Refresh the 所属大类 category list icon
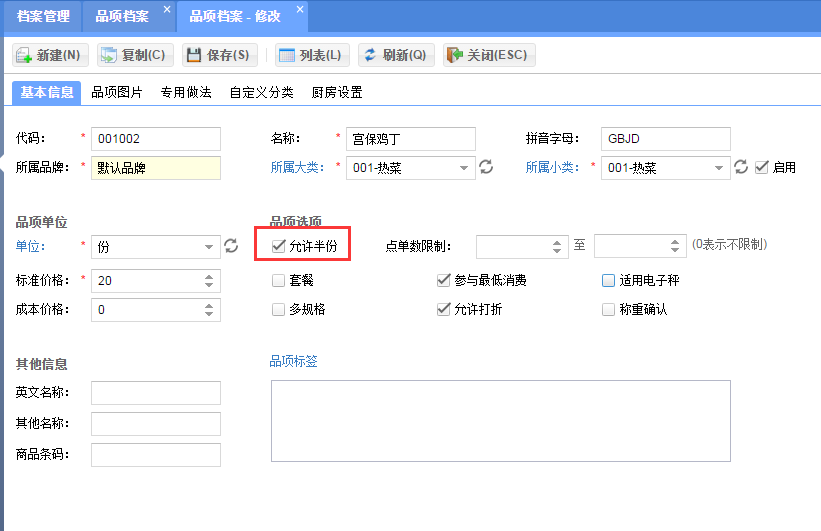Screen dimensions: 821x531 [486, 167]
